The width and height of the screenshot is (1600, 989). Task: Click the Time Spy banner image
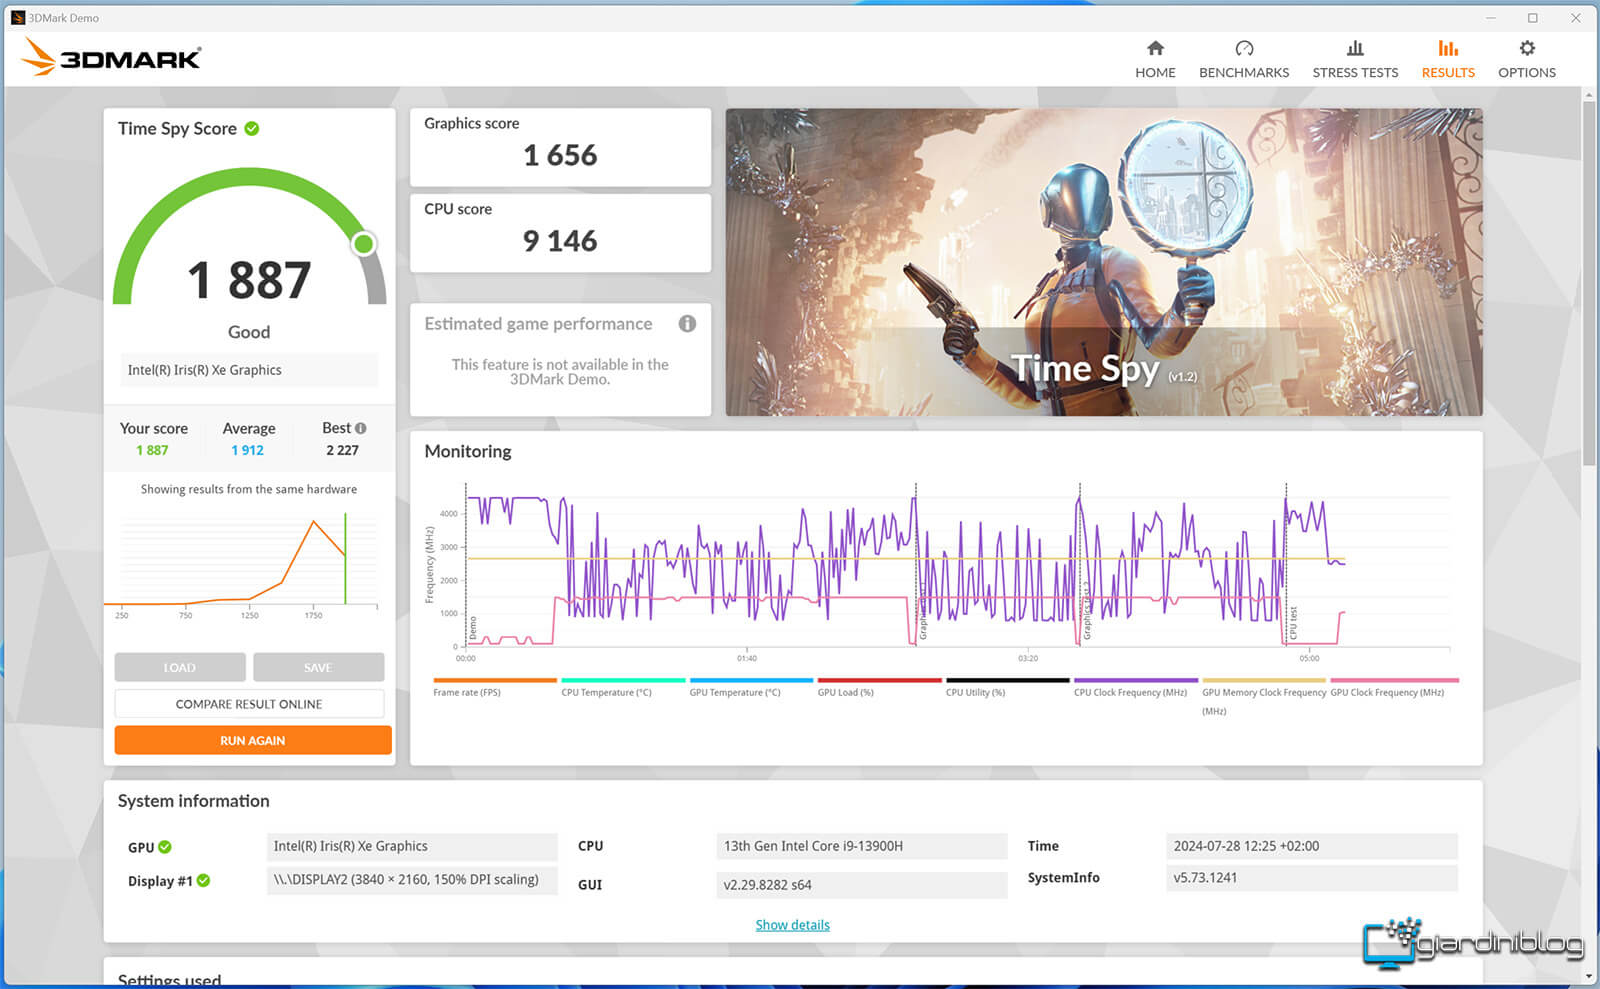coord(1104,262)
